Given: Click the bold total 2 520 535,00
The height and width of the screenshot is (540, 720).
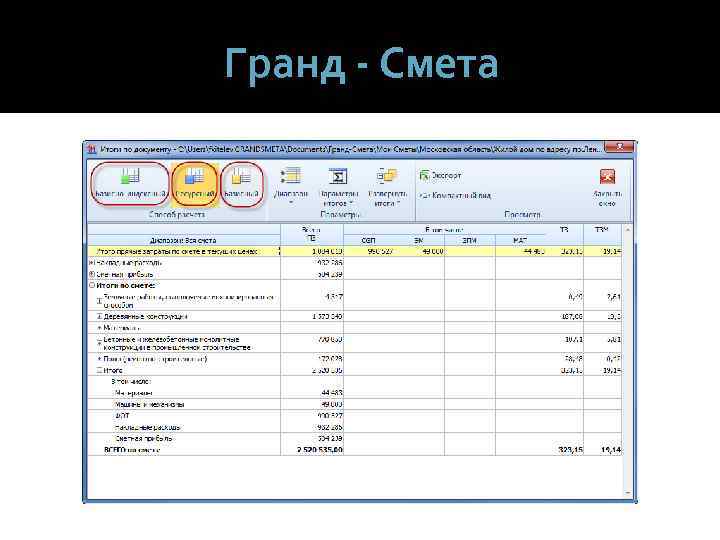Looking at the screenshot, I should coord(320,450).
